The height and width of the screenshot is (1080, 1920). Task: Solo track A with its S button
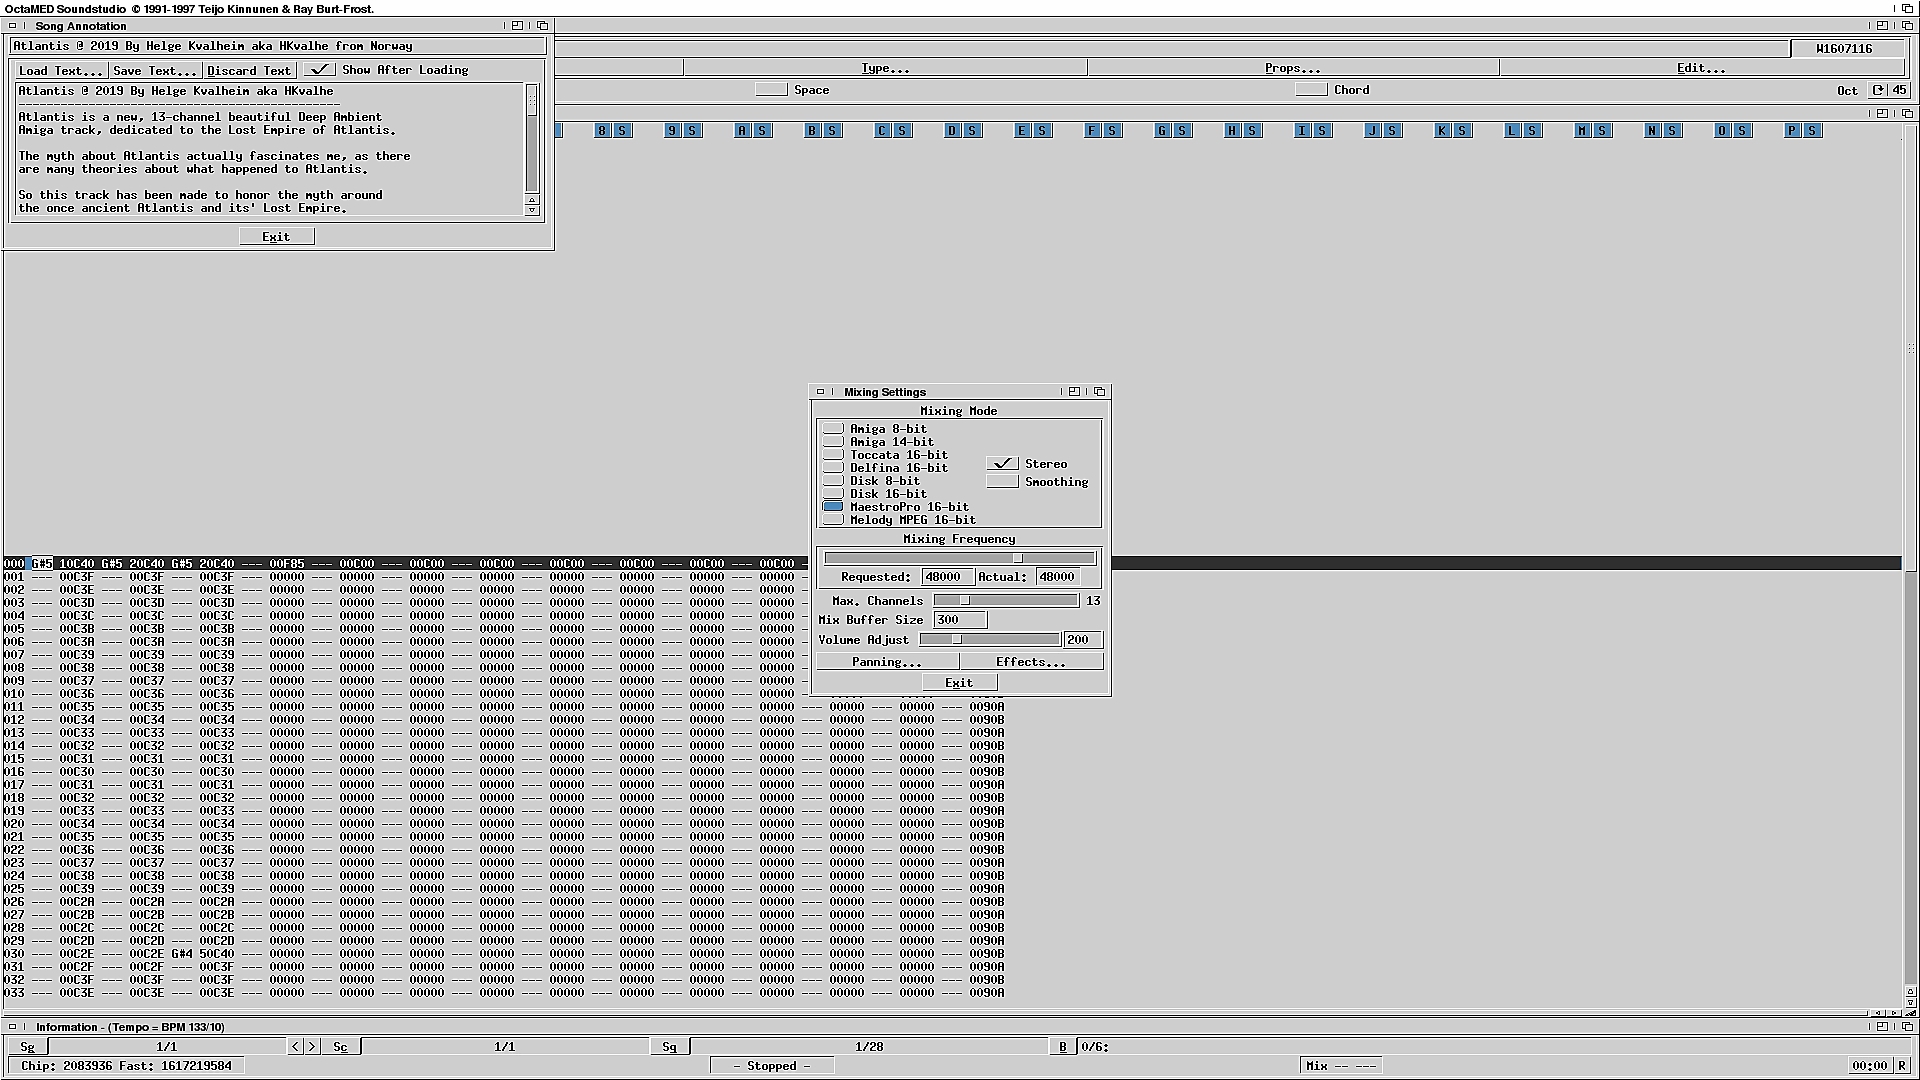pyautogui.click(x=762, y=131)
